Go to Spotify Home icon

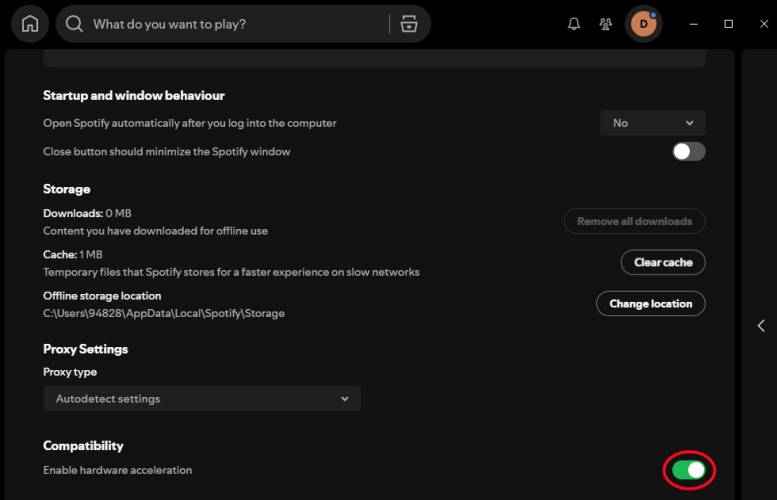pyautogui.click(x=30, y=24)
